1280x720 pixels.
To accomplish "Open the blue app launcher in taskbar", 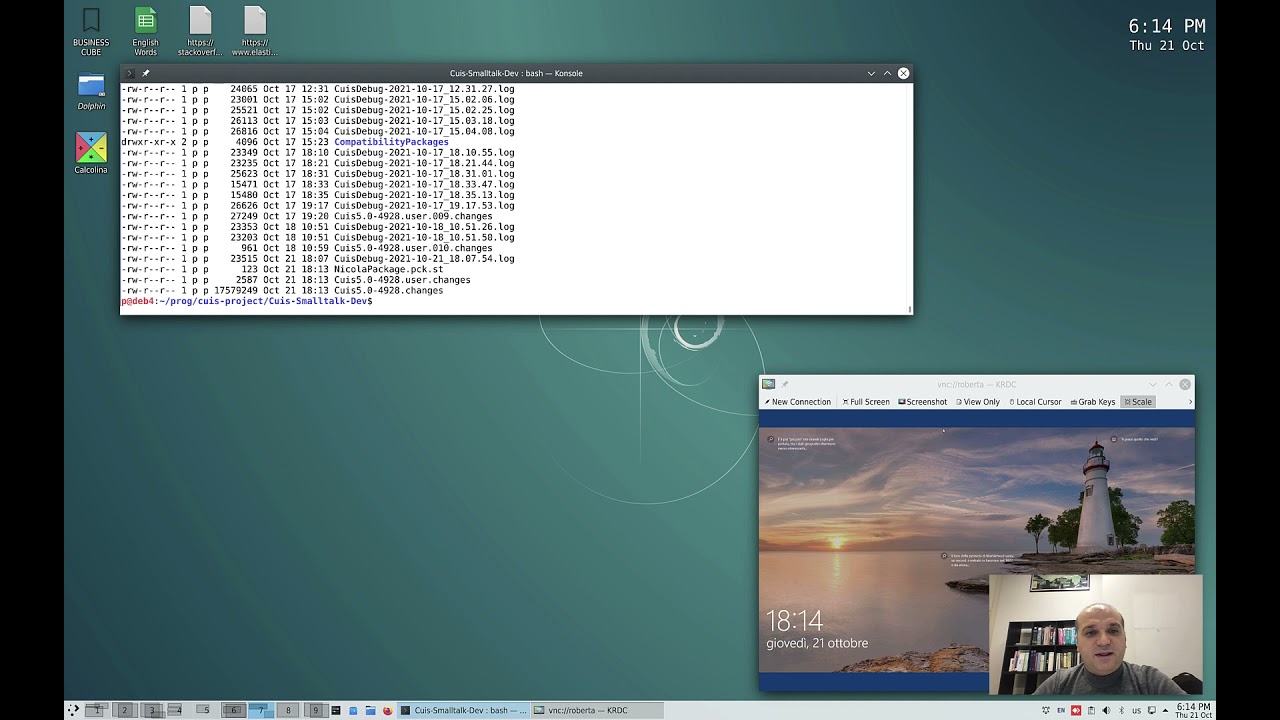I will (352, 710).
